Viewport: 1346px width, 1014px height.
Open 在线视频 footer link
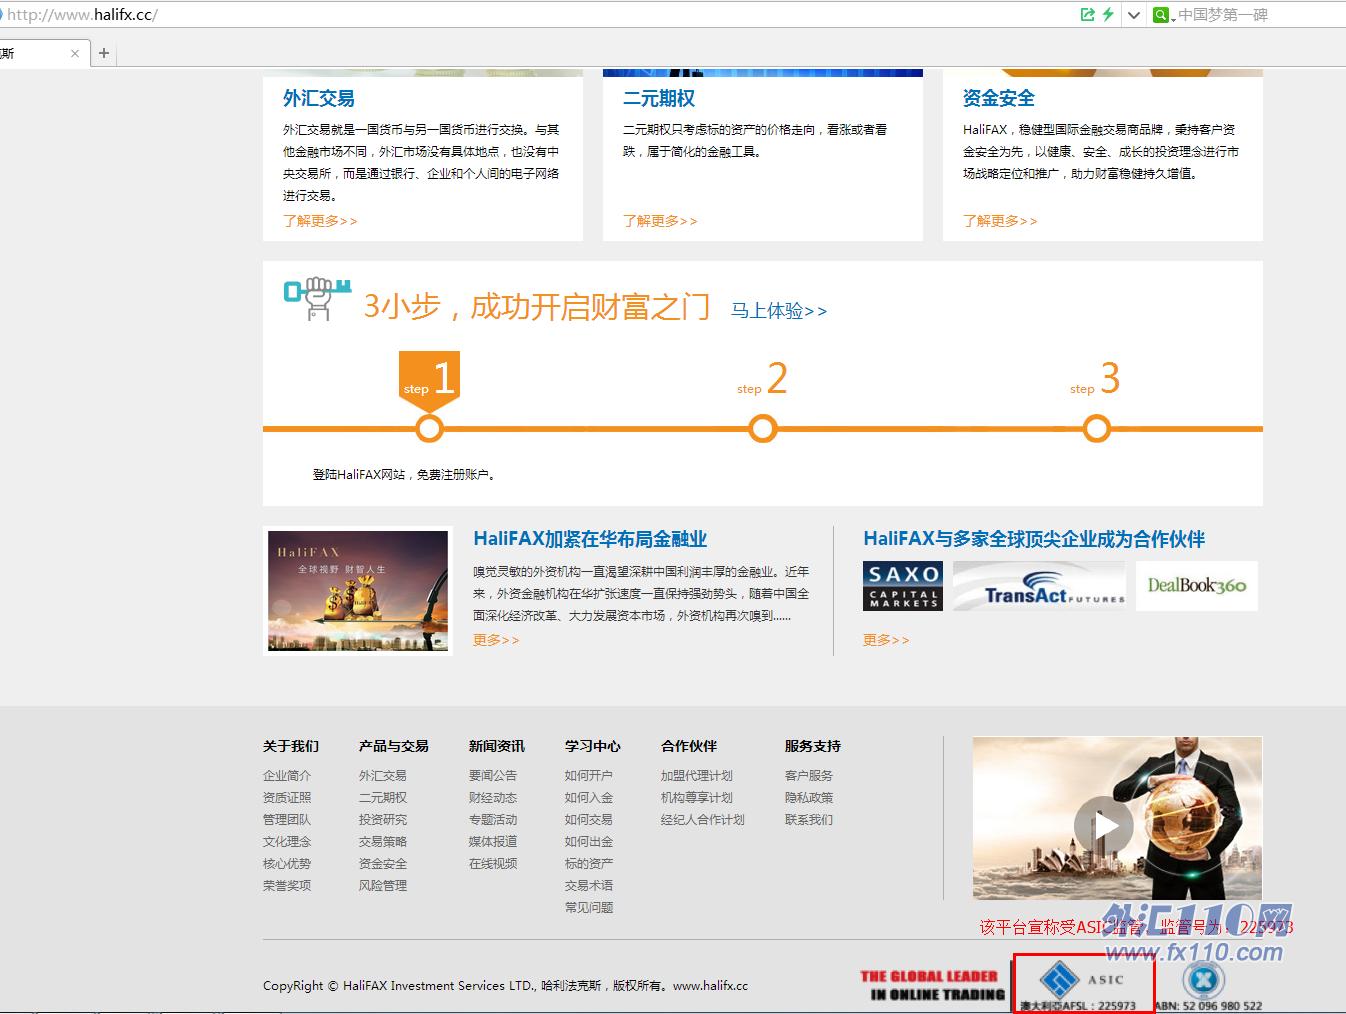493,864
